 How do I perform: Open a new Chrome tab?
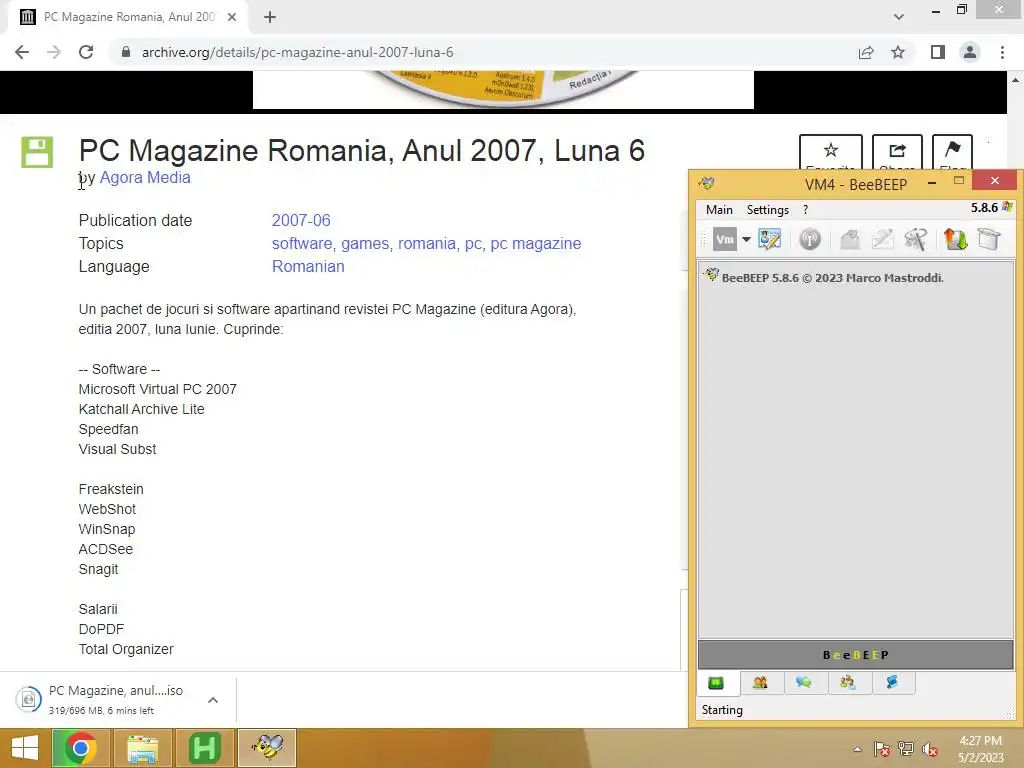(x=270, y=17)
